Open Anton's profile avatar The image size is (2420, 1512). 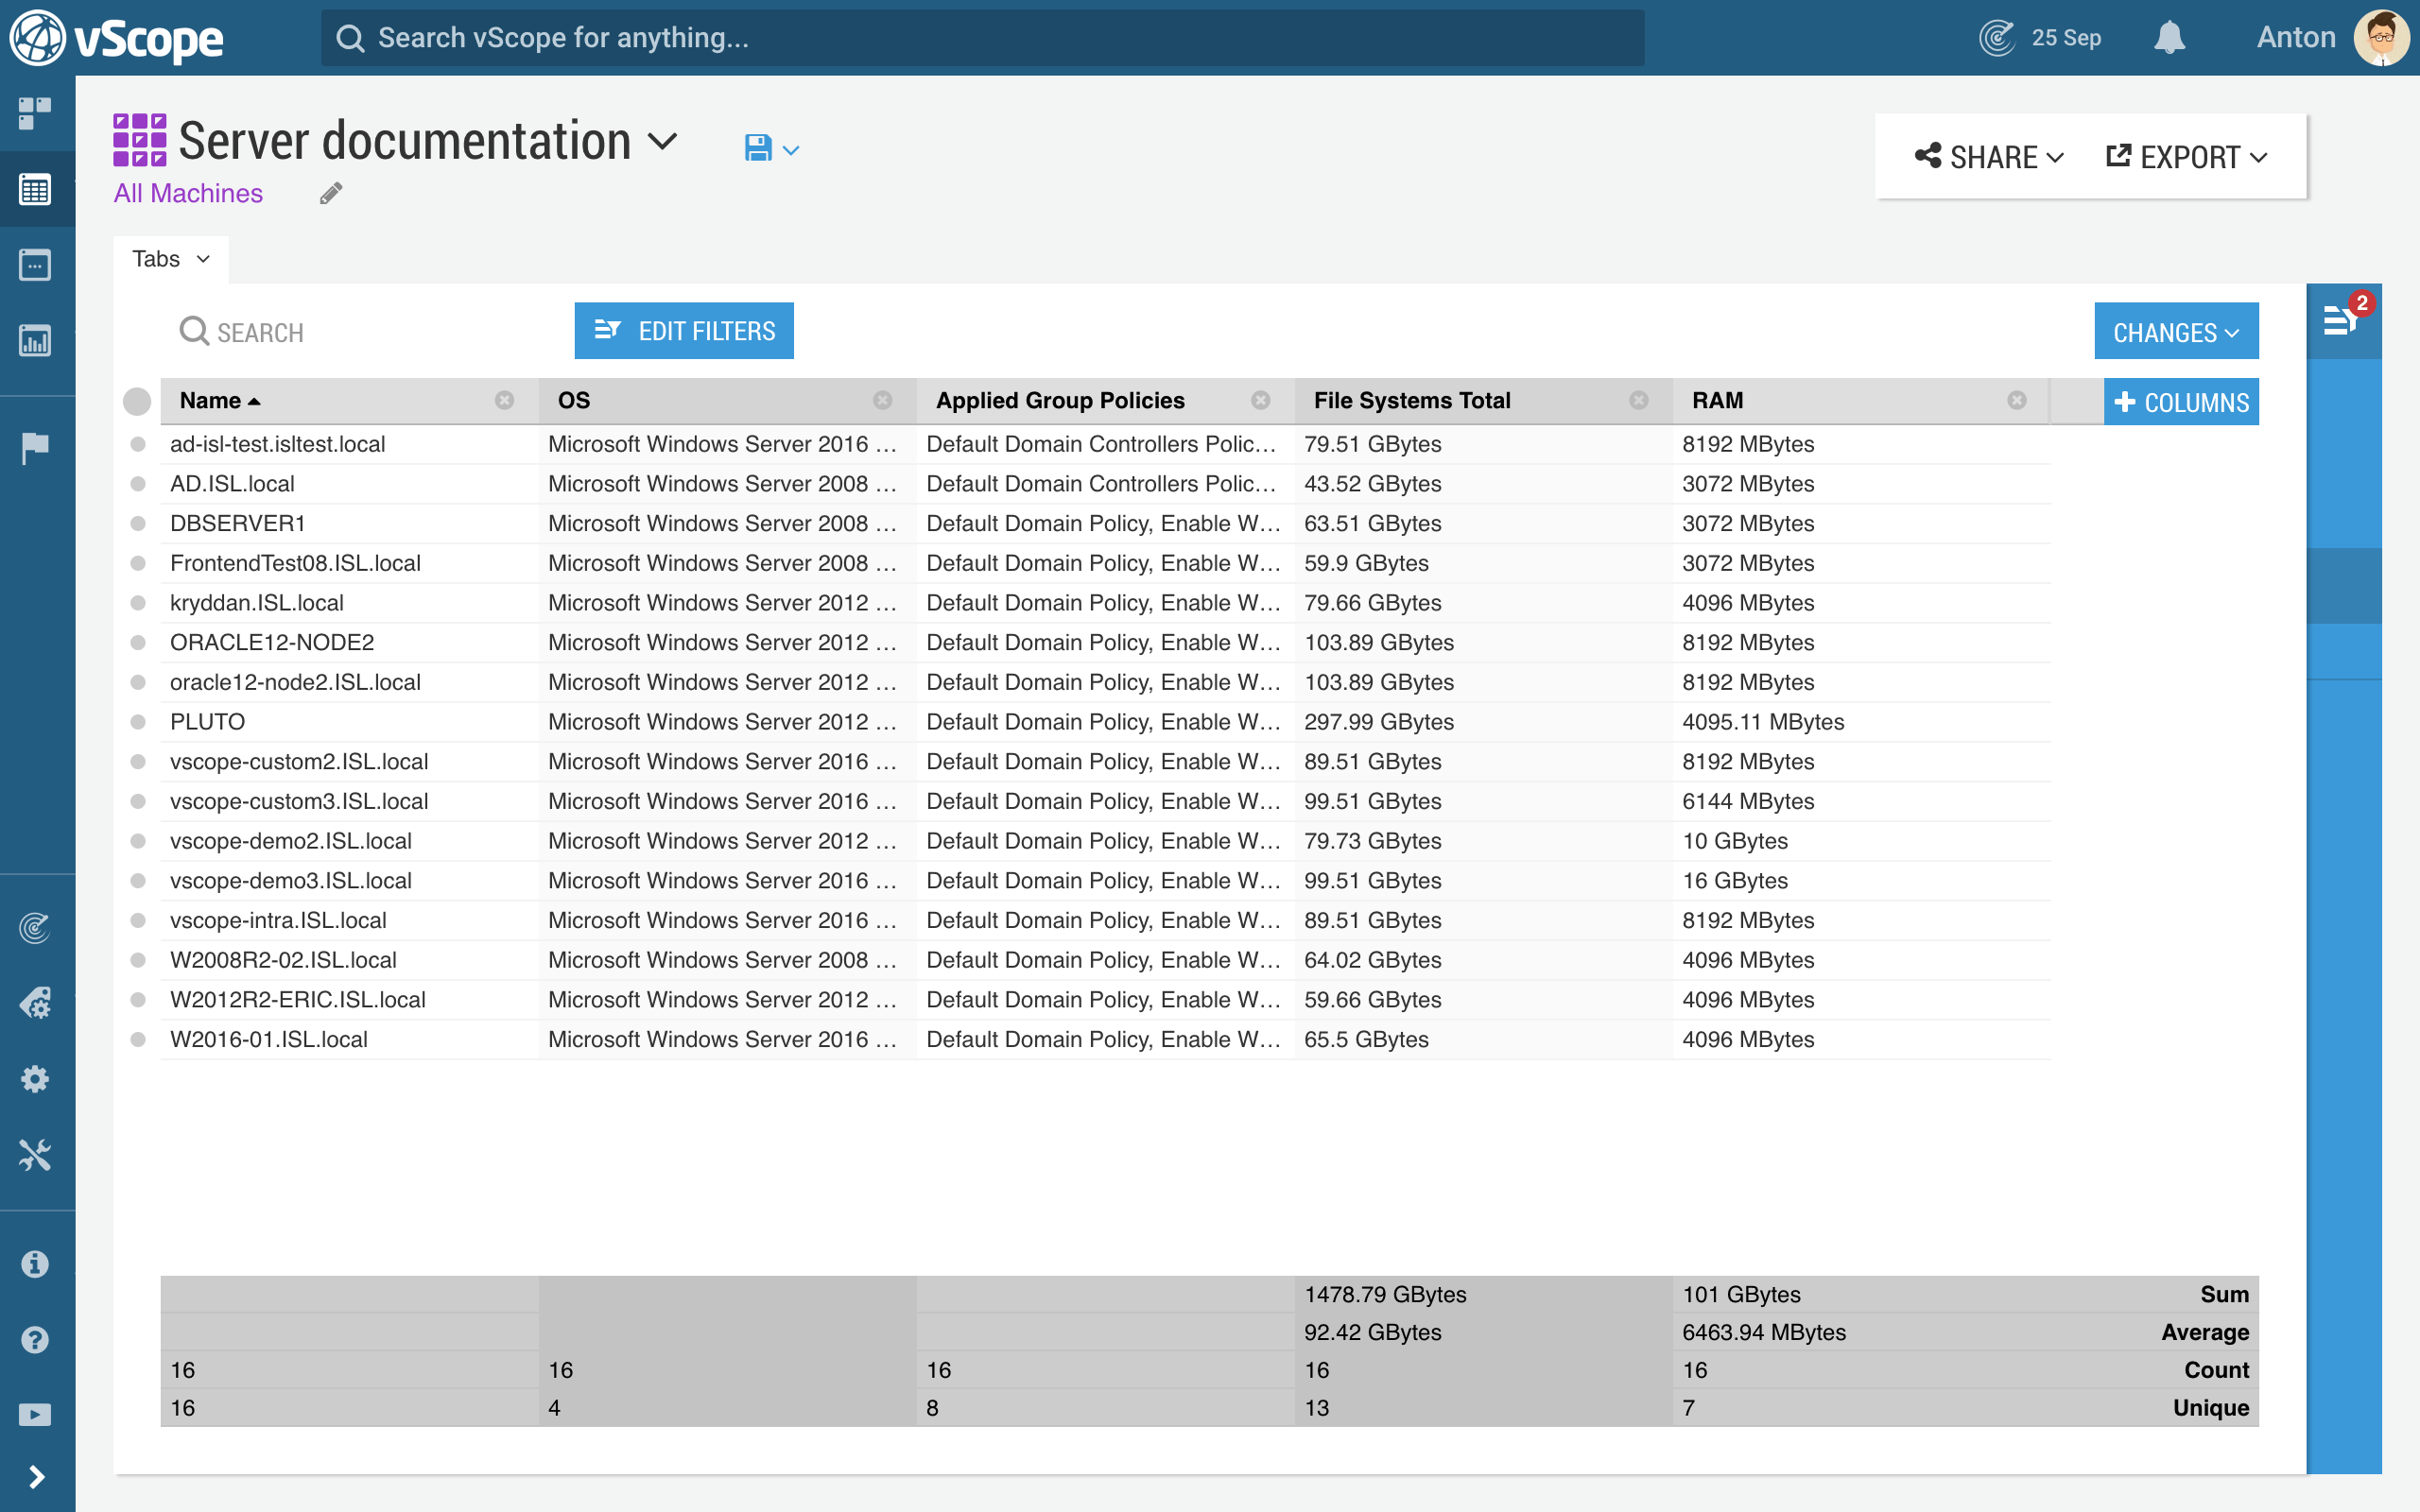coord(2382,38)
